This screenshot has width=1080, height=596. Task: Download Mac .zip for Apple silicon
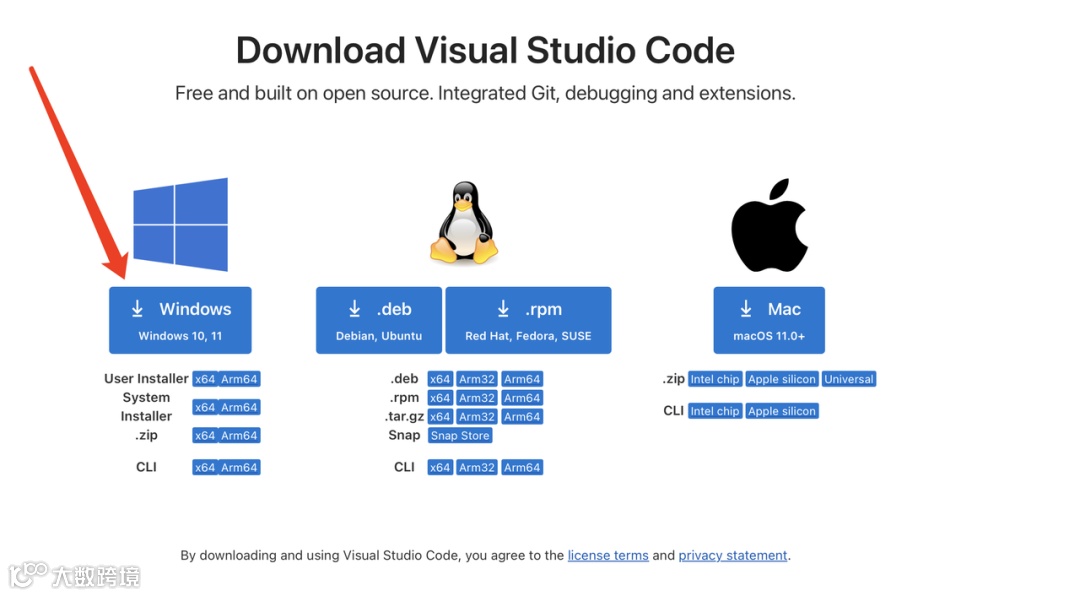(x=782, y=379)
